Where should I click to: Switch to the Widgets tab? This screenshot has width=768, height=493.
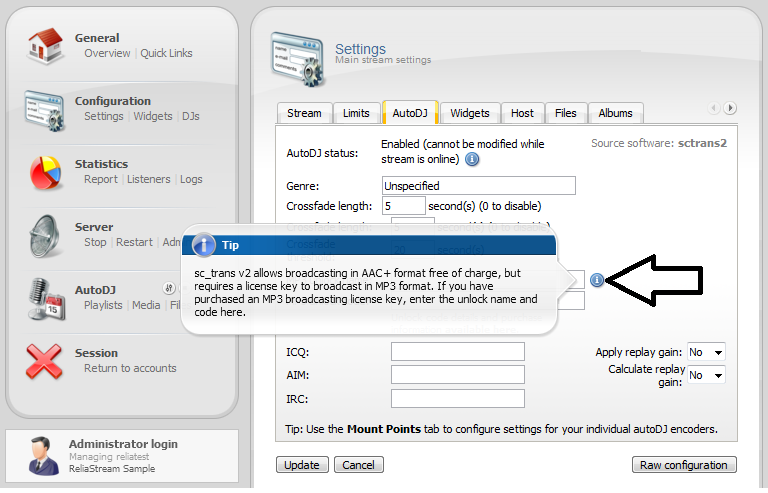tap(470, 113)
